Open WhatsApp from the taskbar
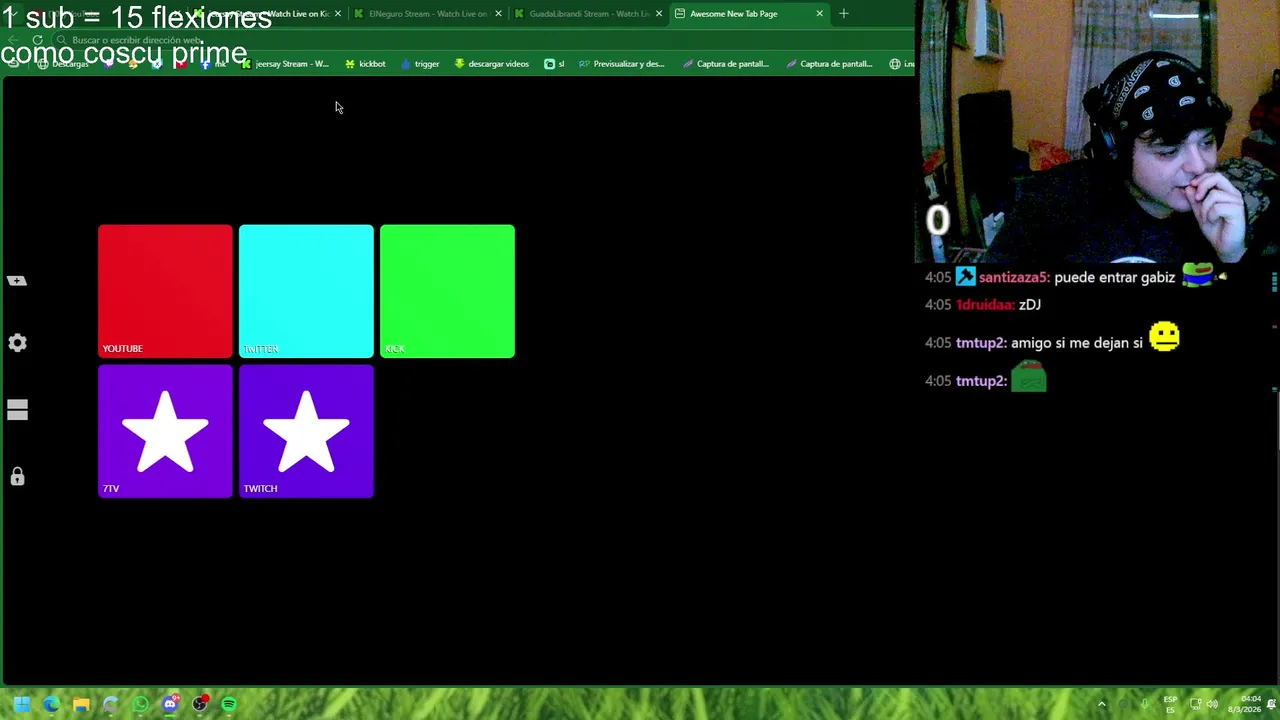This screenshot has height=720, width=1280. (140, 704)
